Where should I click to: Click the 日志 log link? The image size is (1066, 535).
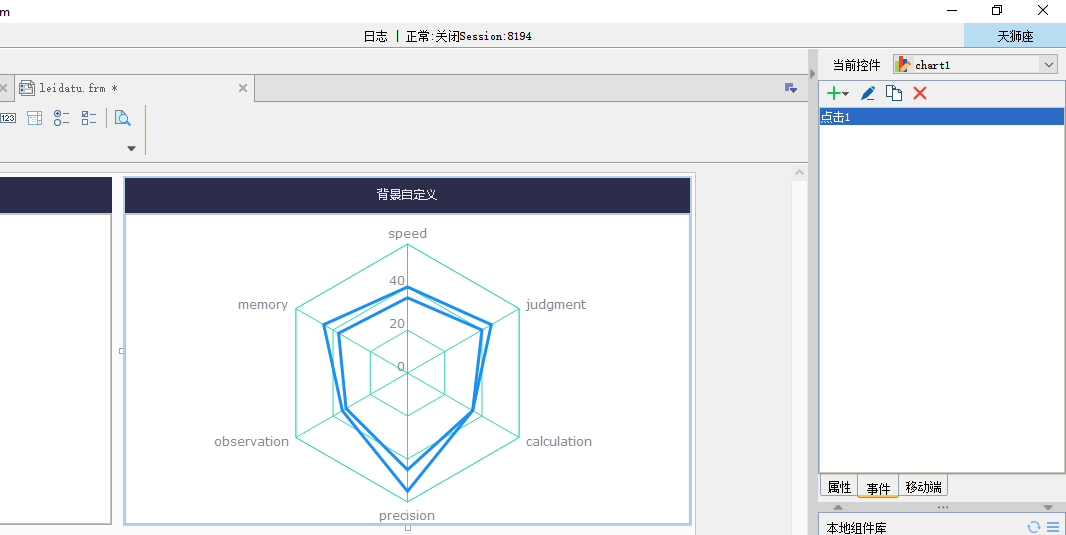[375, 37]
